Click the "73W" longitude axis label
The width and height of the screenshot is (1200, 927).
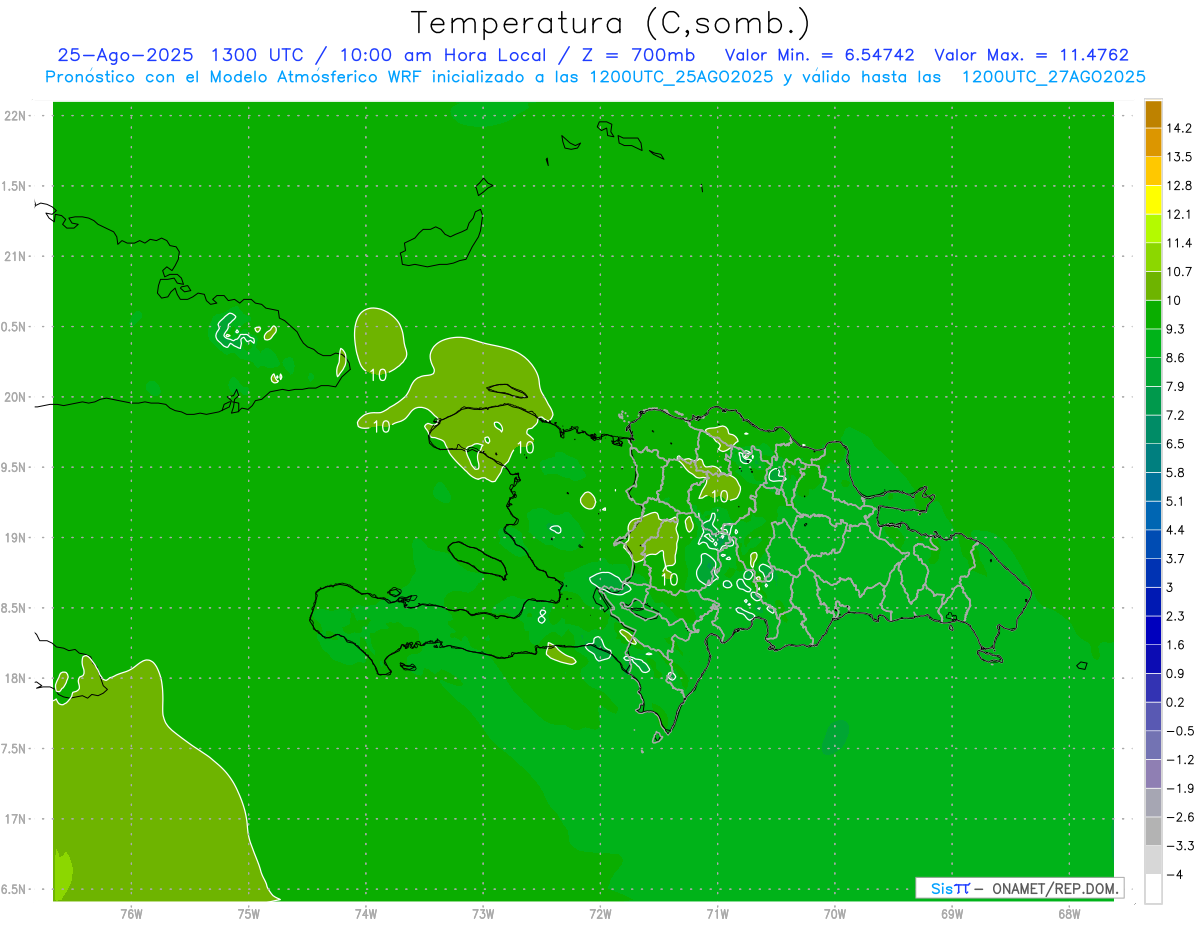pos(483,914)
